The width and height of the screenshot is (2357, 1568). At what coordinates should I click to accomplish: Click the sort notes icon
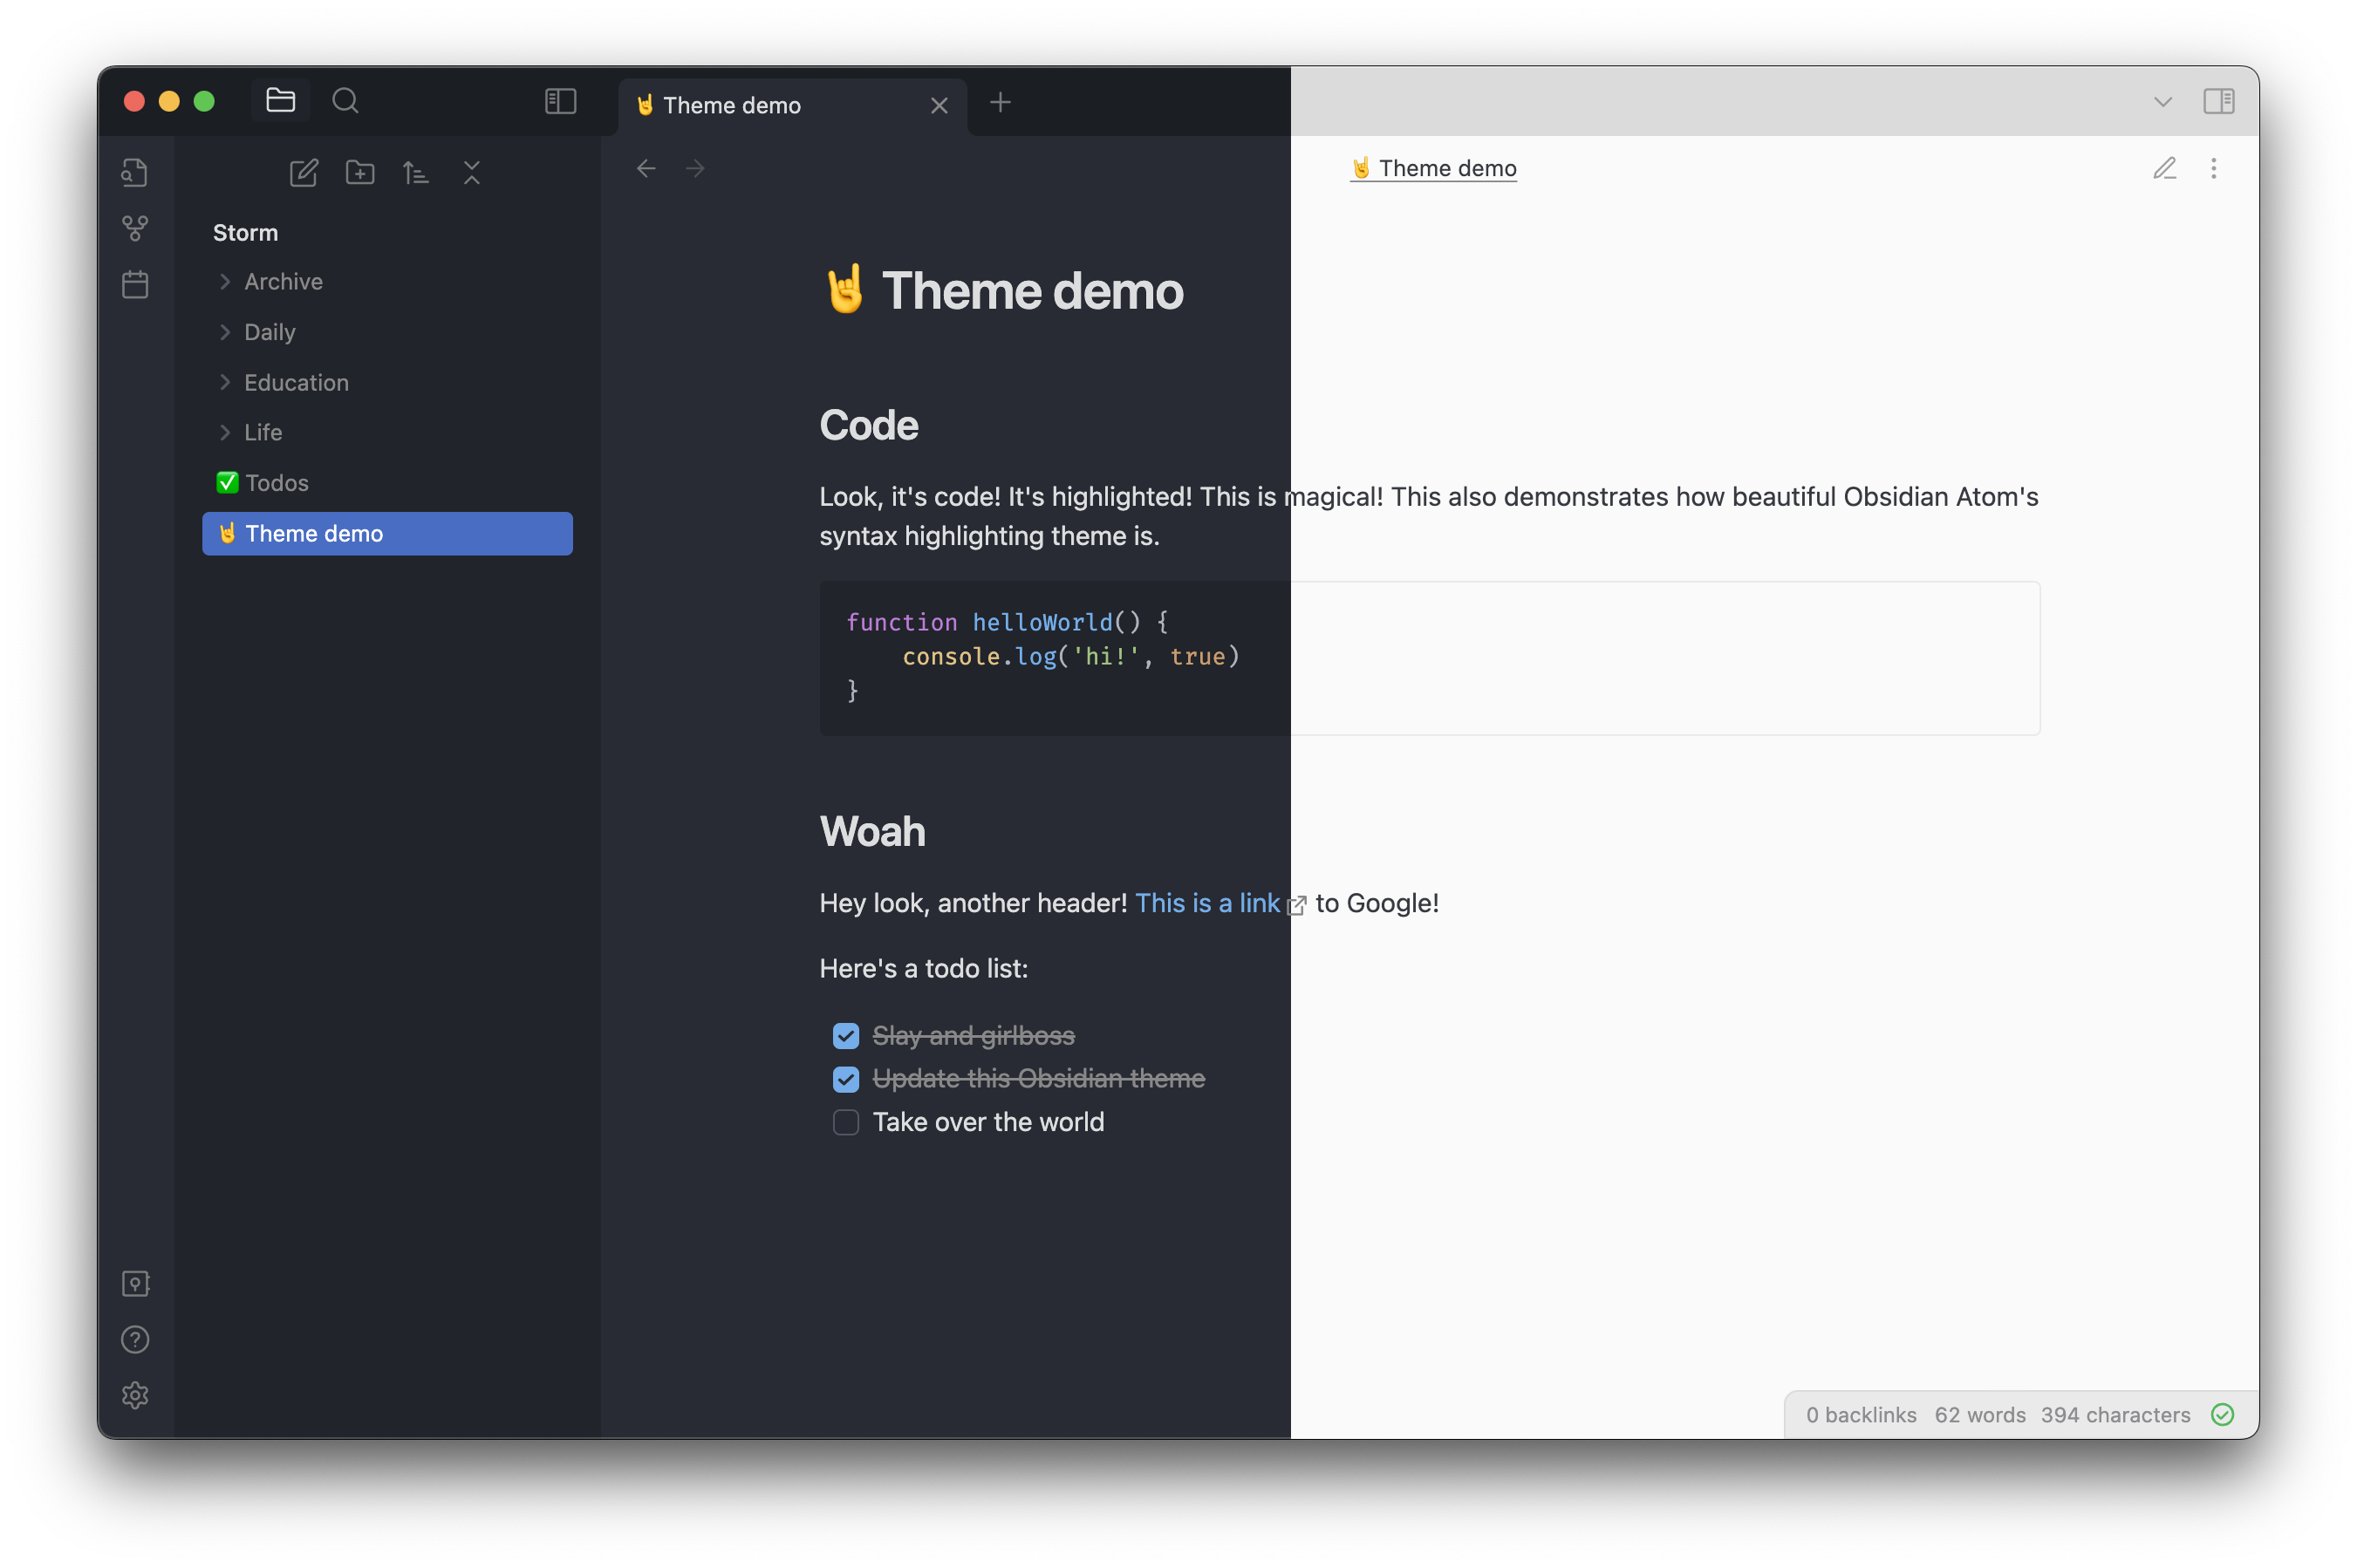(x=414, y=172)
